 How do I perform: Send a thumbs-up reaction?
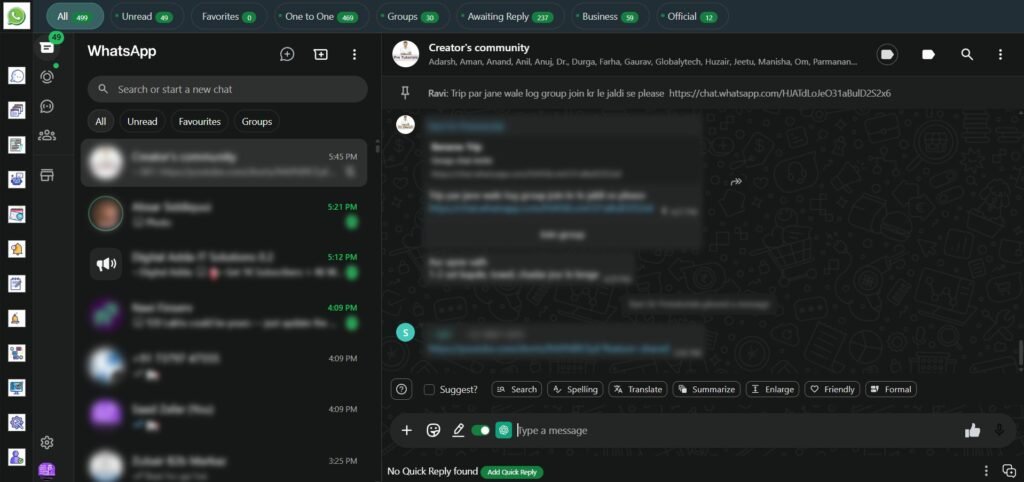[x=972, y=430]
